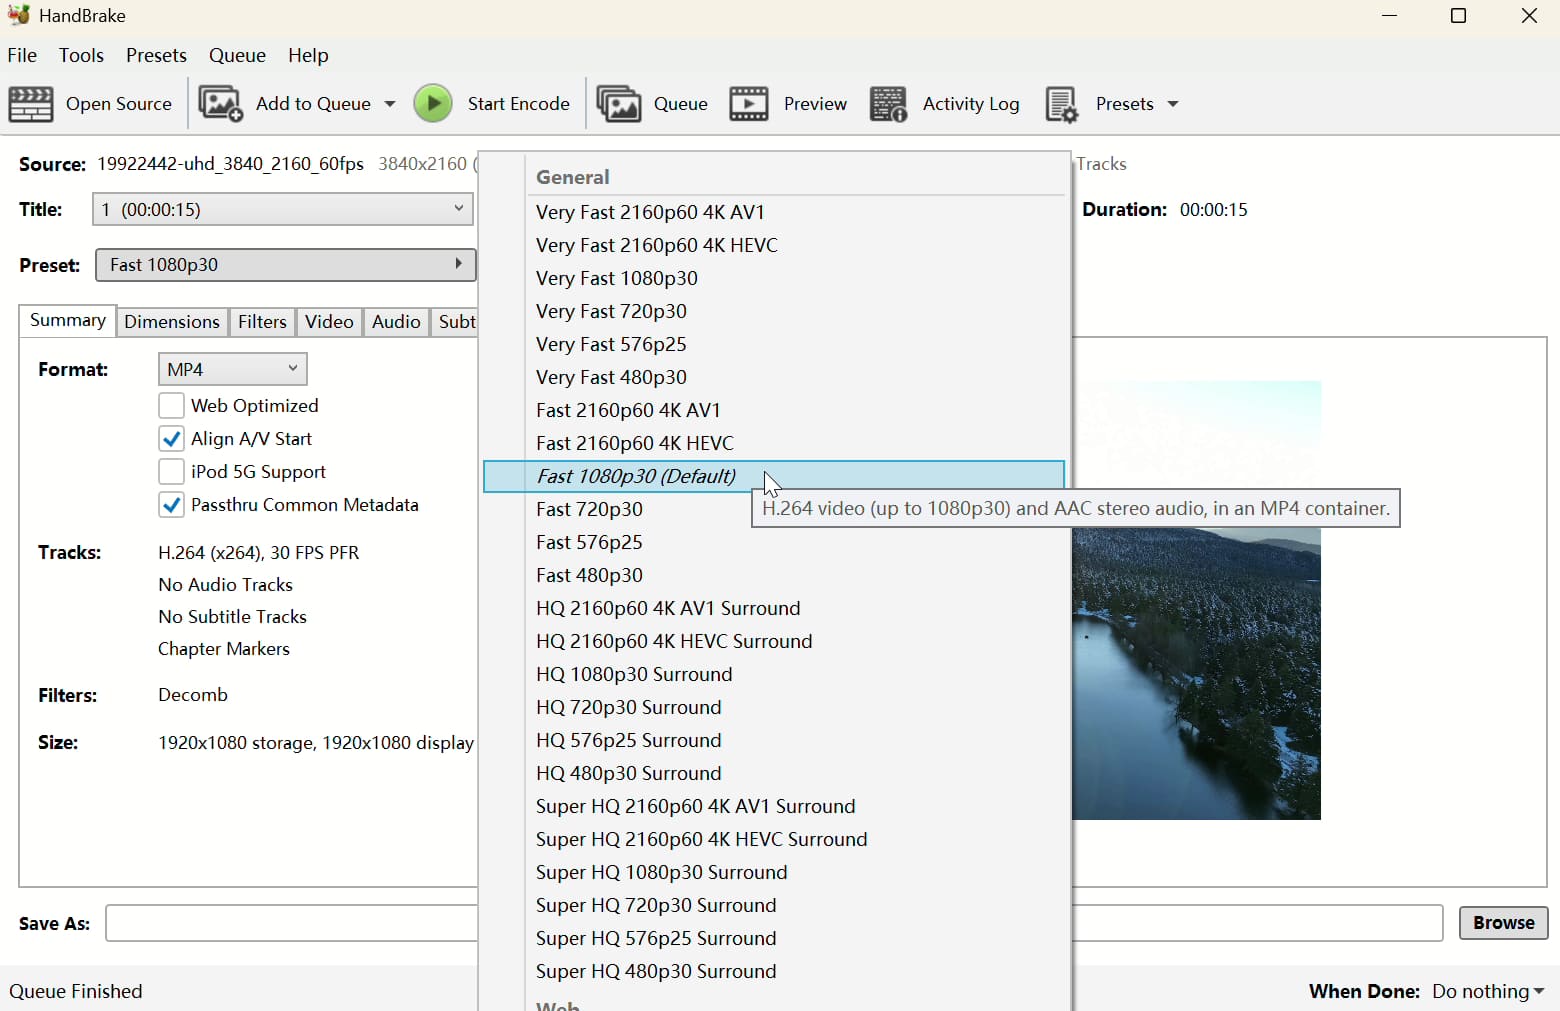Click the HandBrake logo in the title bar
The image size is (1560, 1011).
pyautogui.click(x=18, y=15)
